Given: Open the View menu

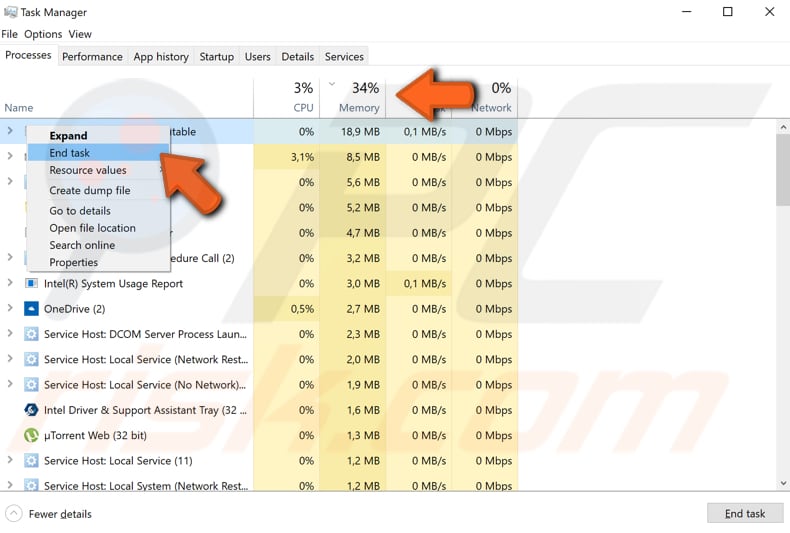Looking at the screenshot, I should (x=80, y=34).
